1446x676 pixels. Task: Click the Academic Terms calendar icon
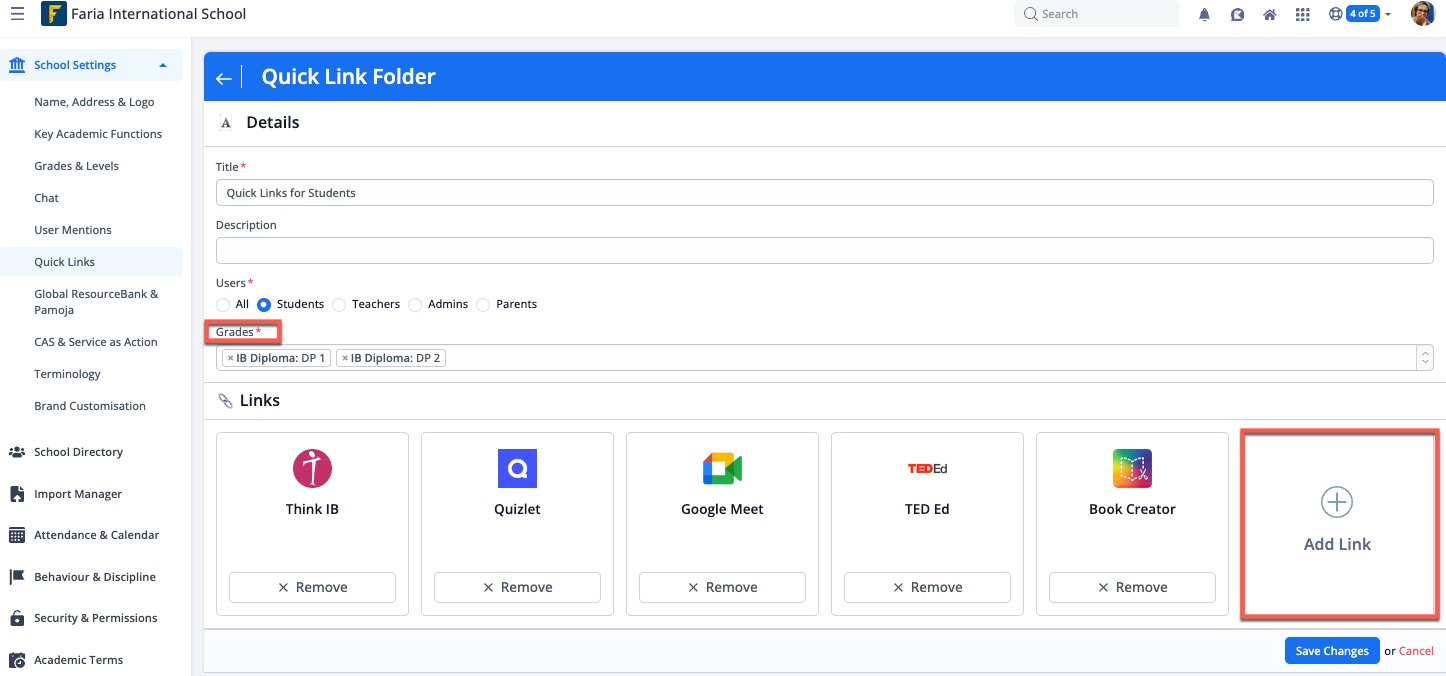17,660
